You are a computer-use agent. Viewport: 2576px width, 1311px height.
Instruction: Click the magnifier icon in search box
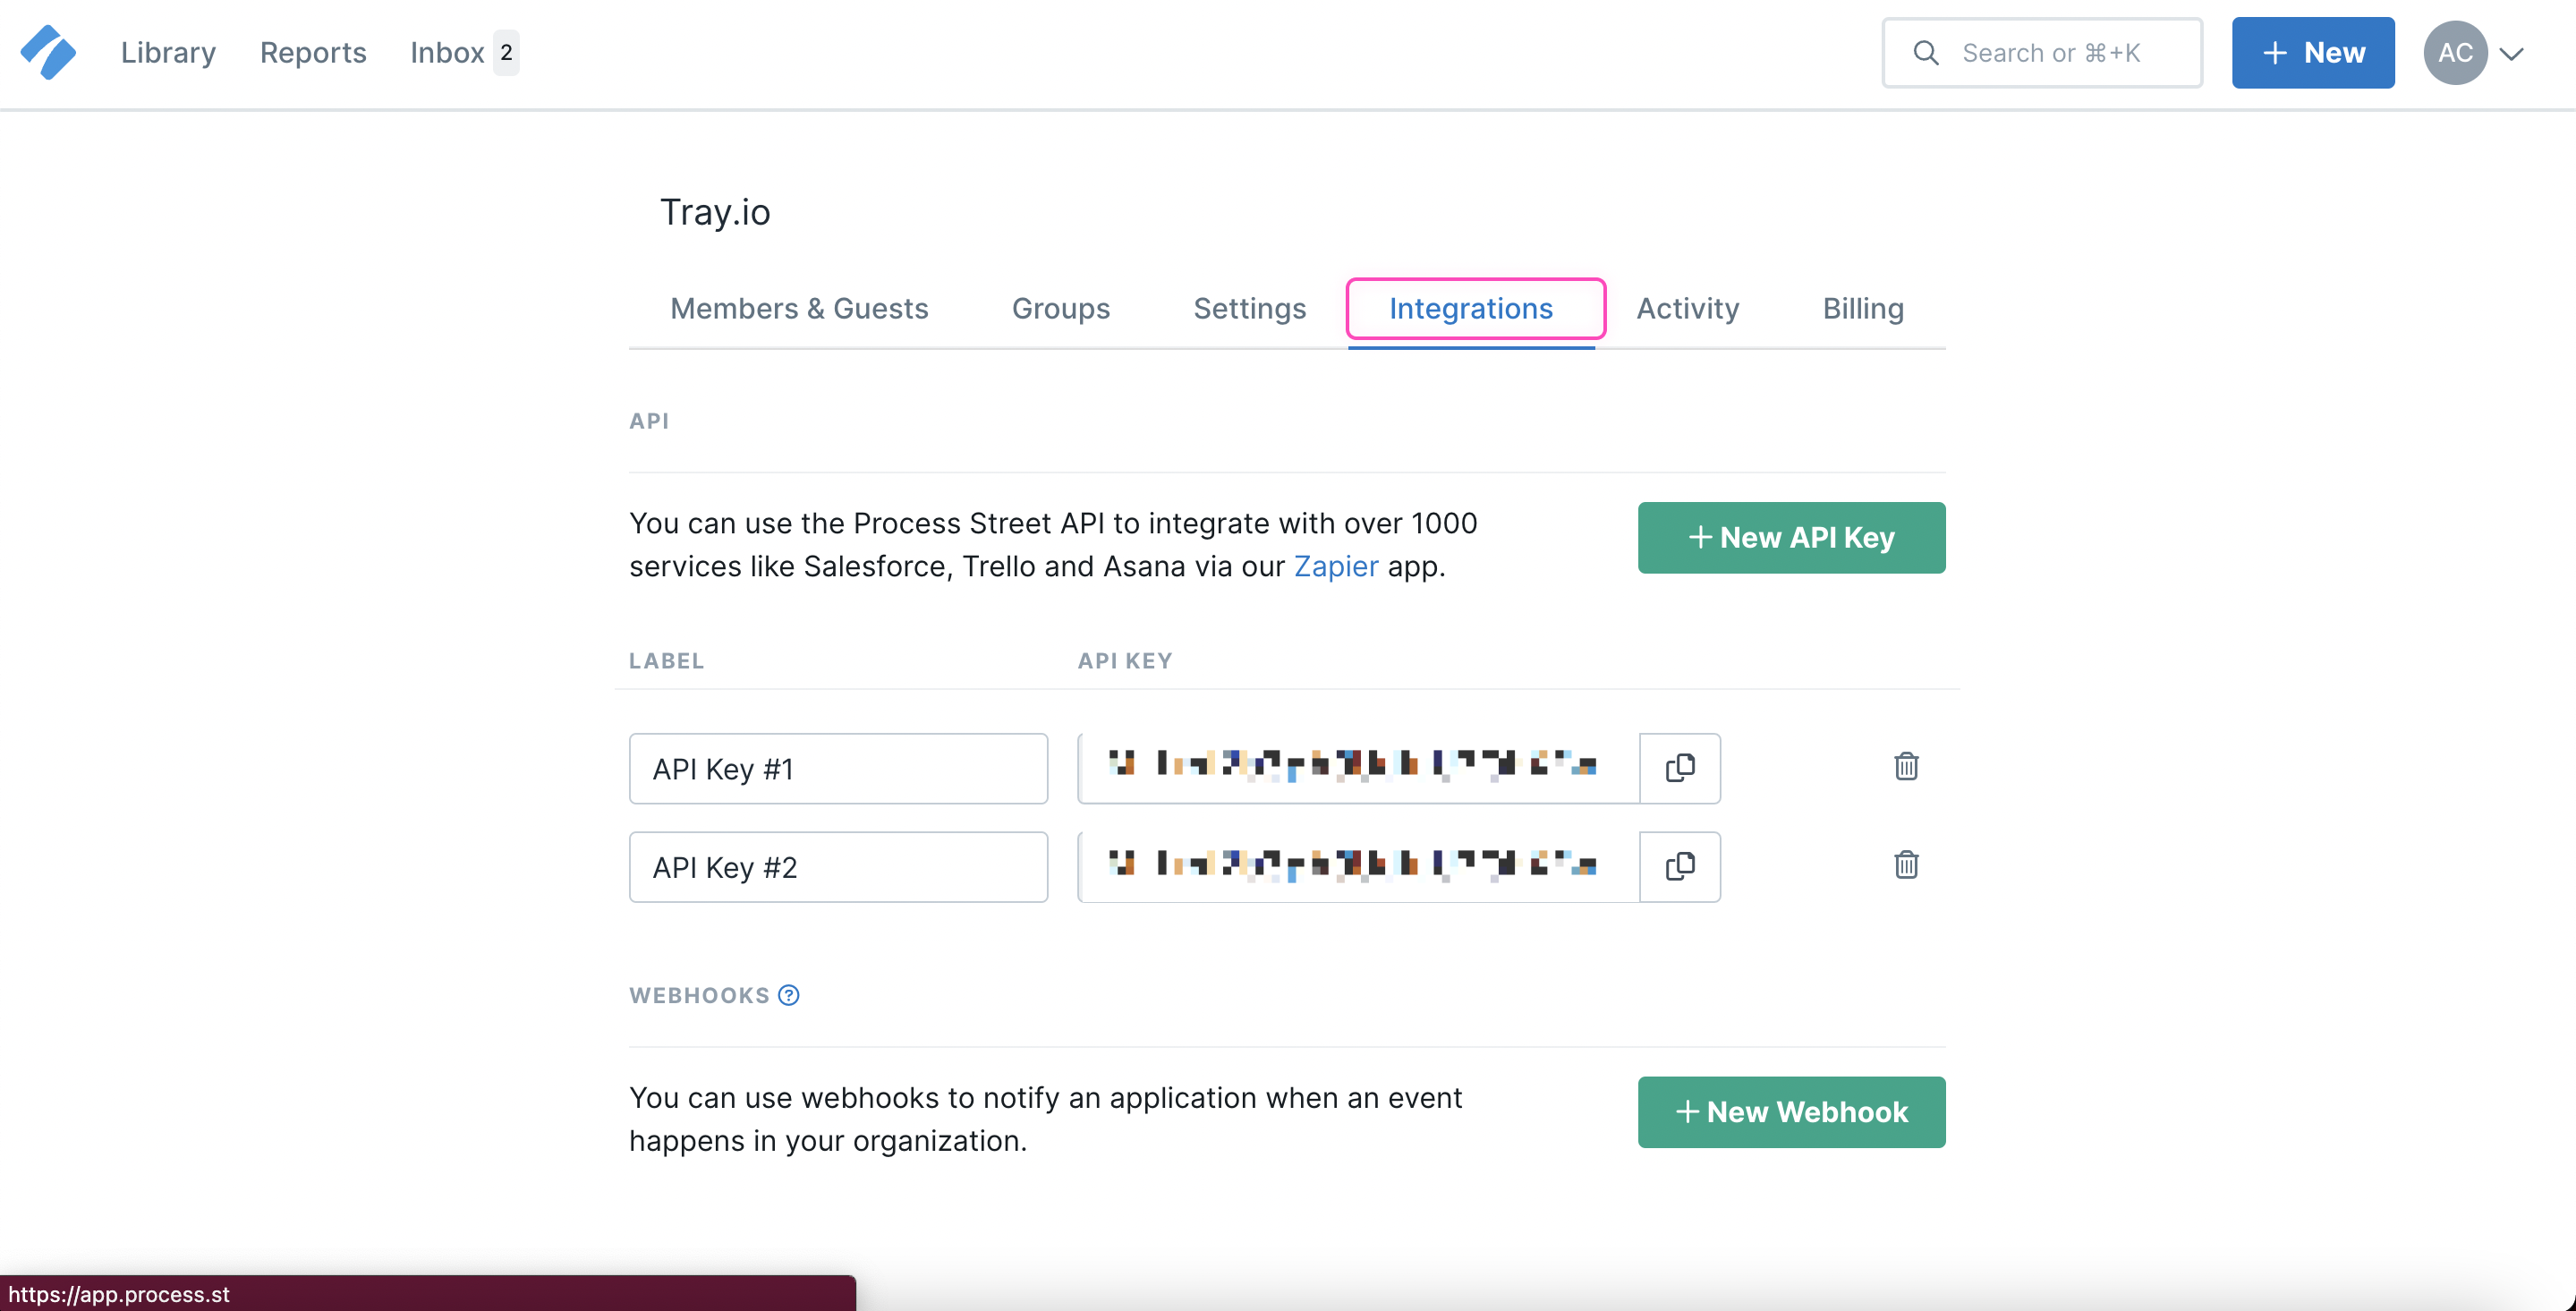(1926, 53)
